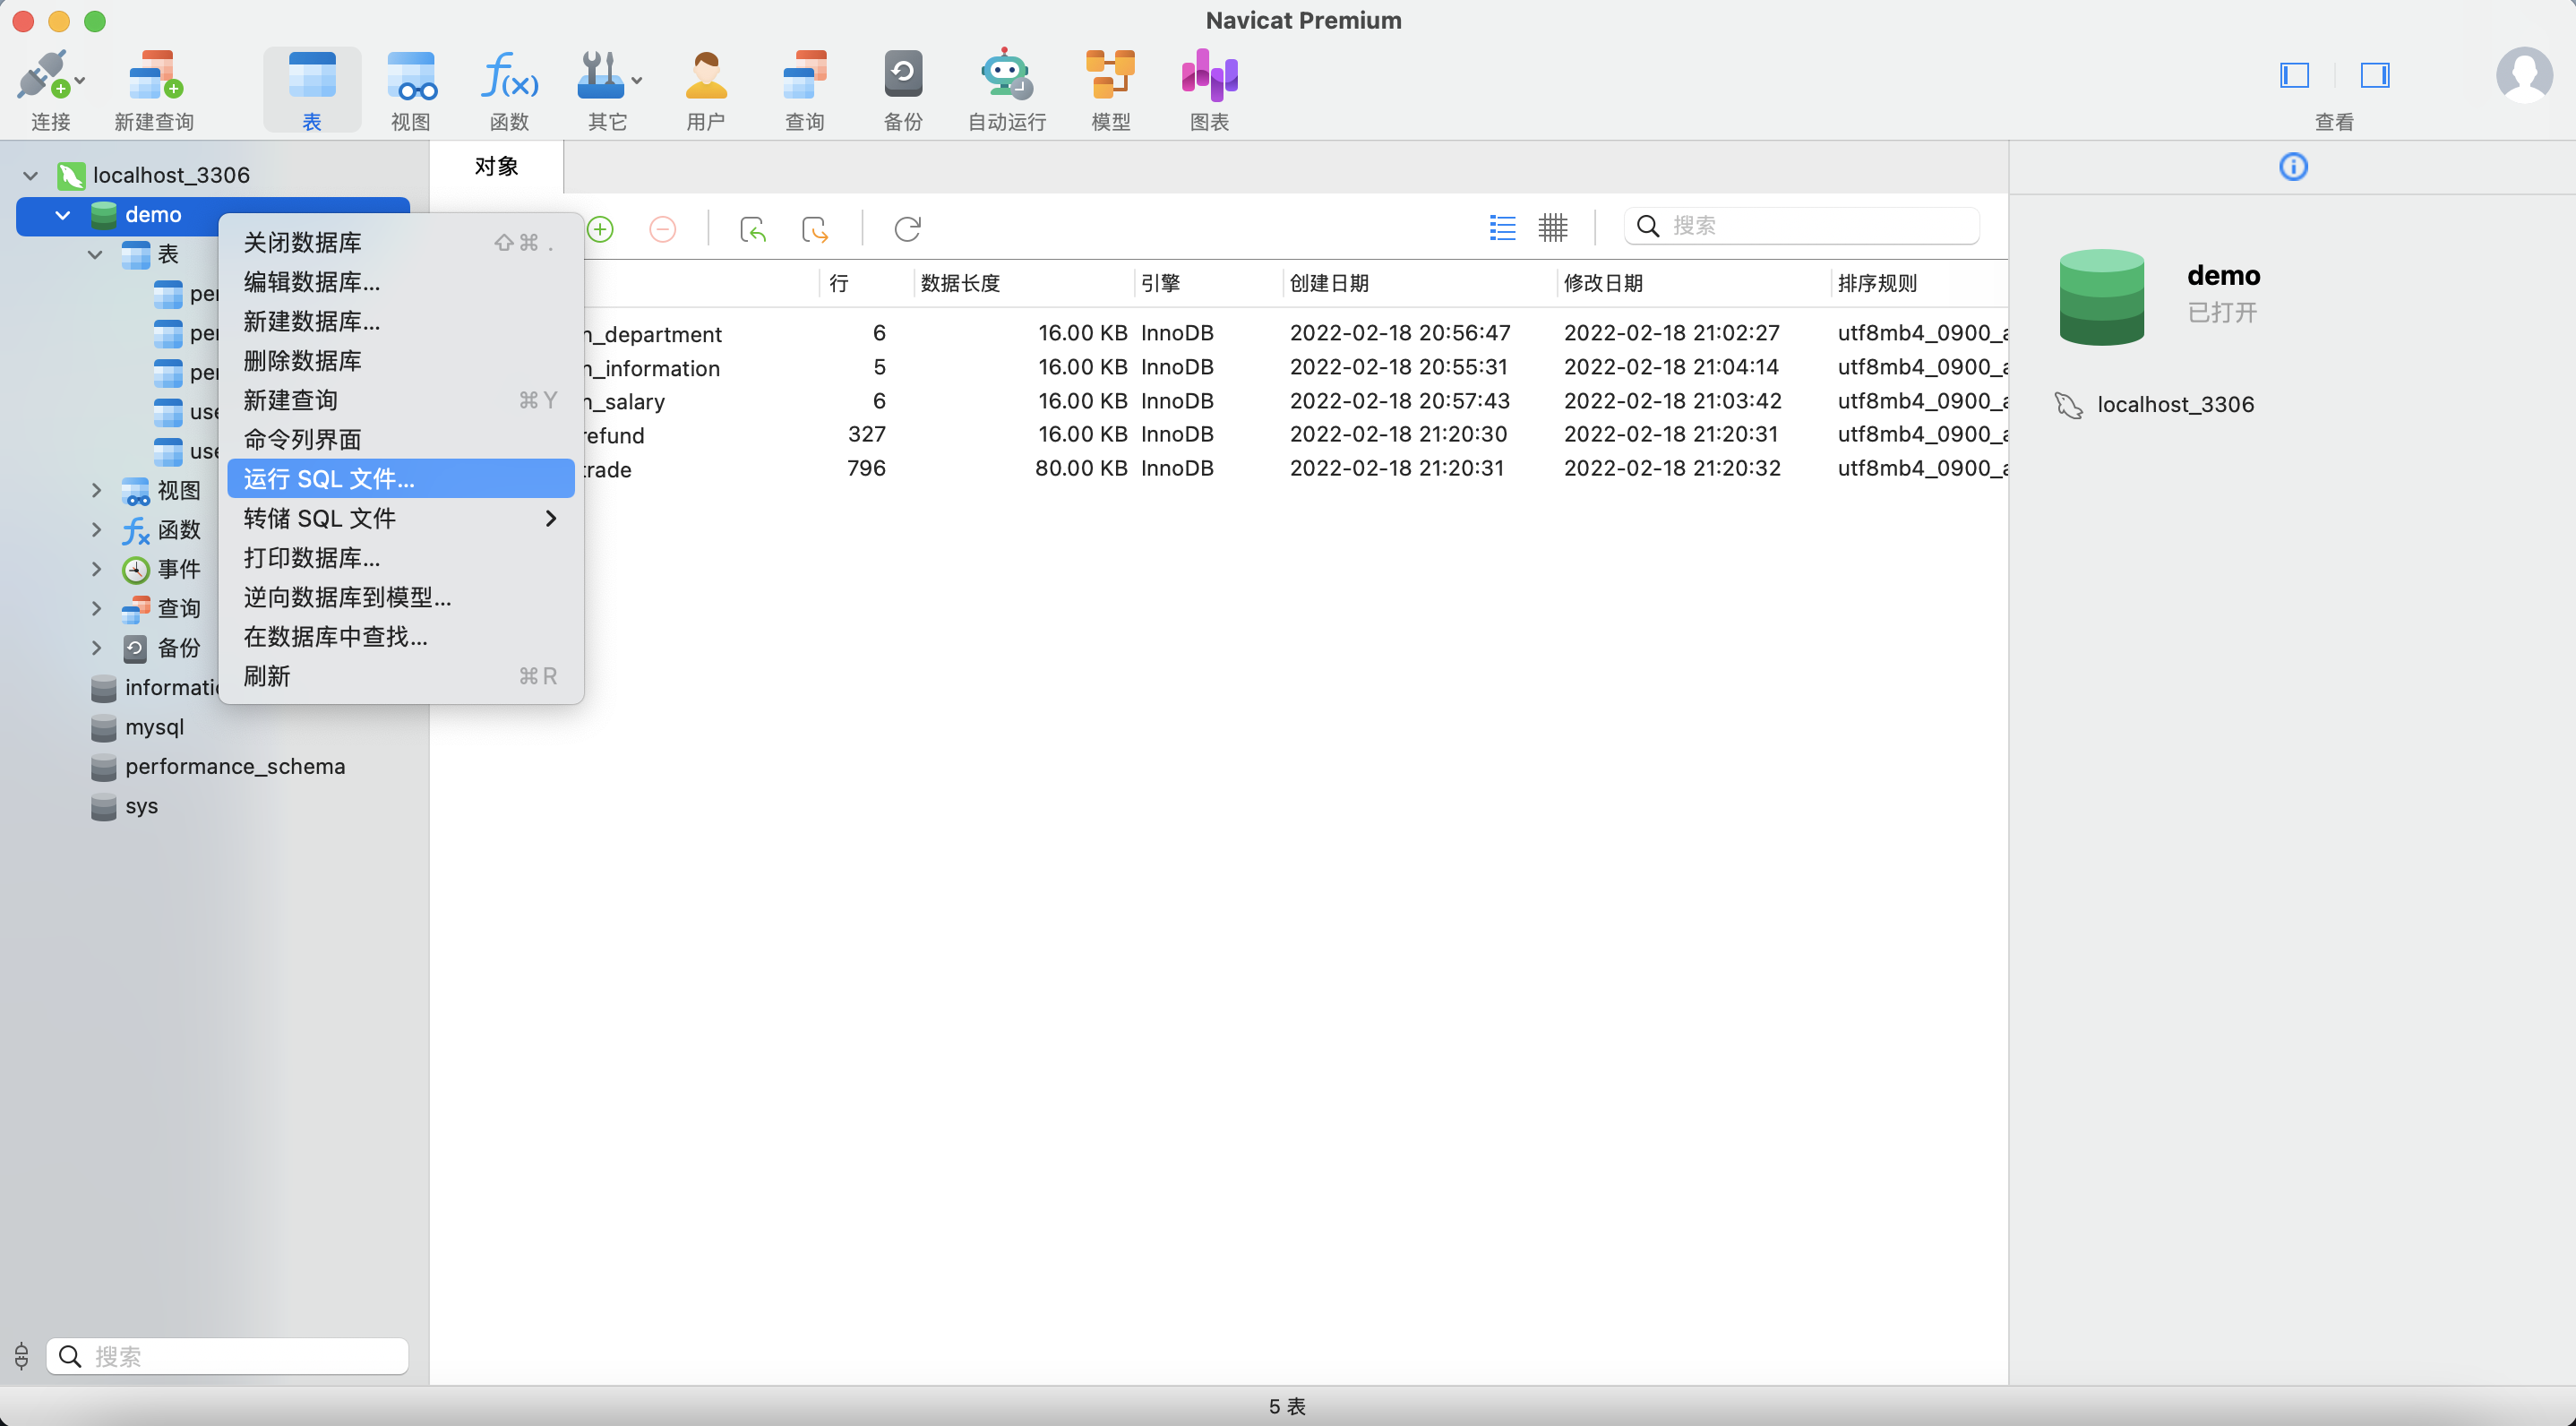Click the info panel icon
This screenshot has height=1426, width=2576.
tap(2293, 166)
